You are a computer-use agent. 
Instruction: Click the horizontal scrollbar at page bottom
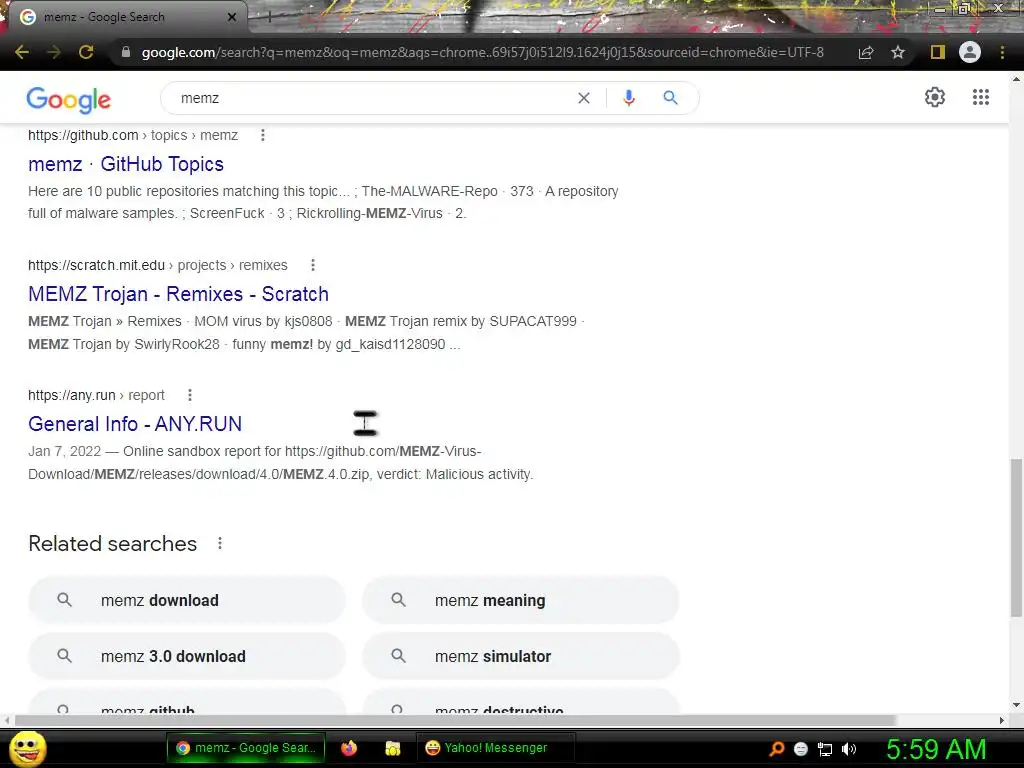(455, 720)
